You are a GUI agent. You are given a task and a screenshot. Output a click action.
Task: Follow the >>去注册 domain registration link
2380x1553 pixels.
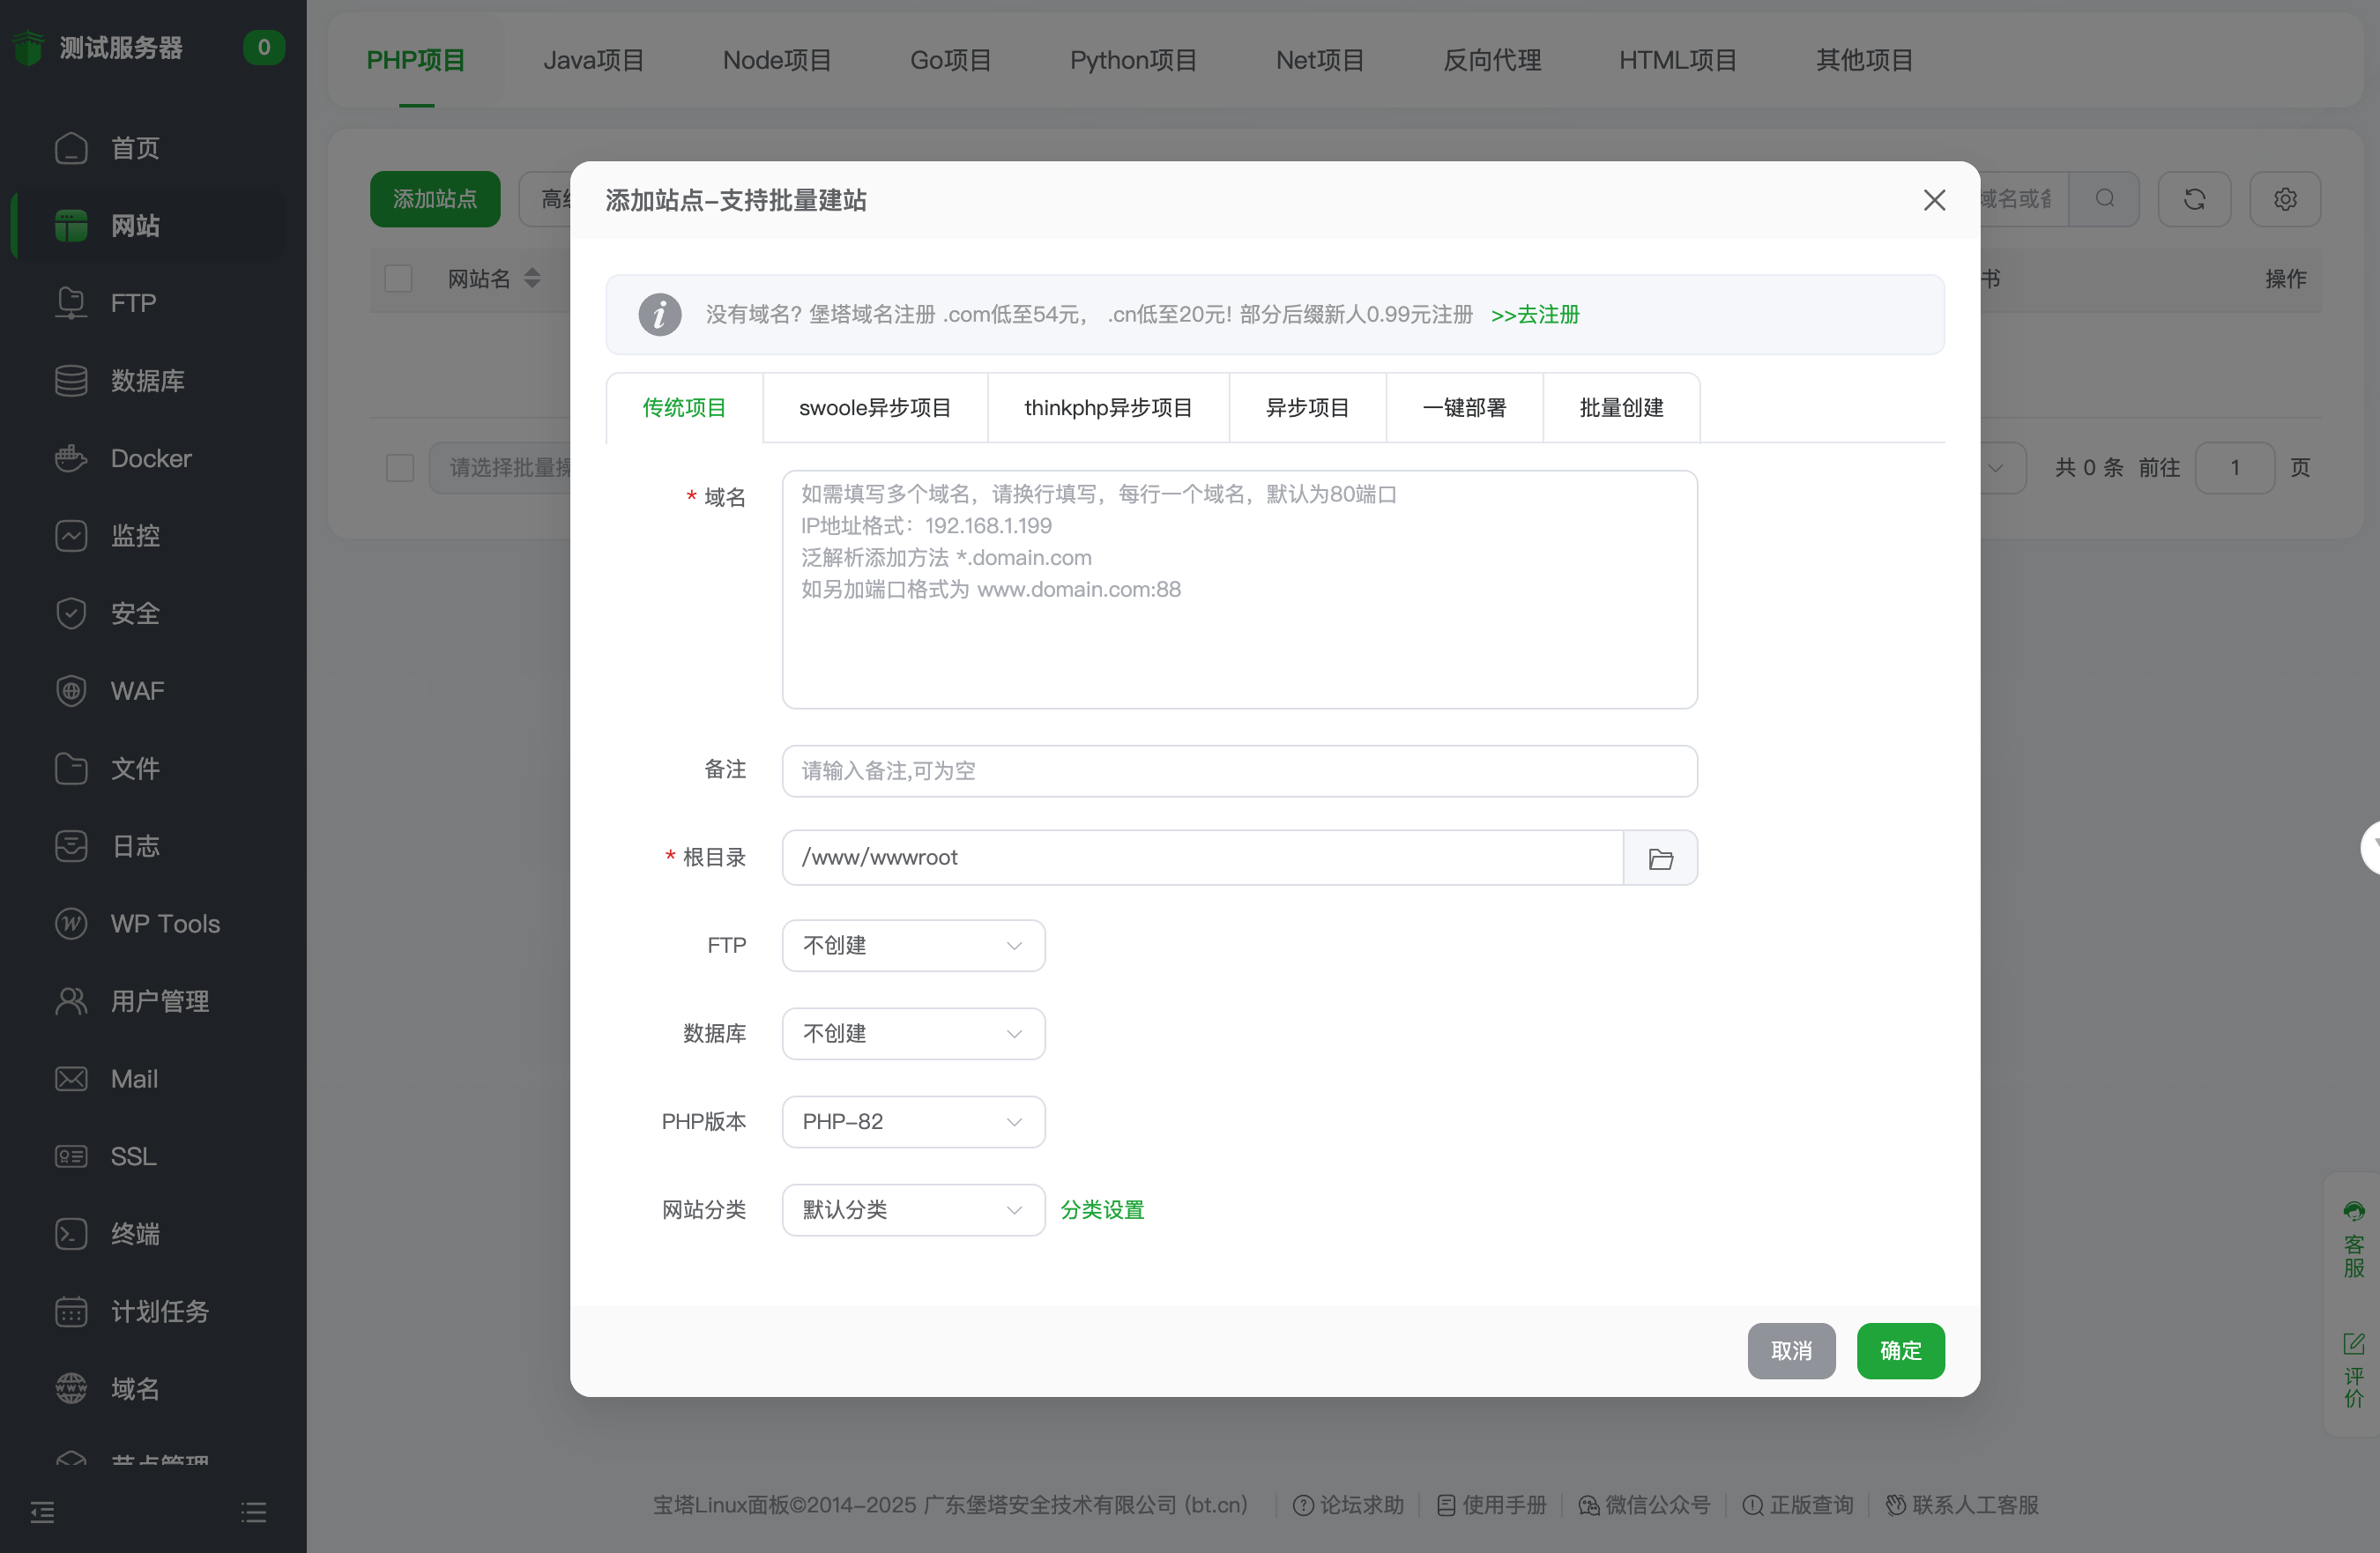(x=1535, y=314)
